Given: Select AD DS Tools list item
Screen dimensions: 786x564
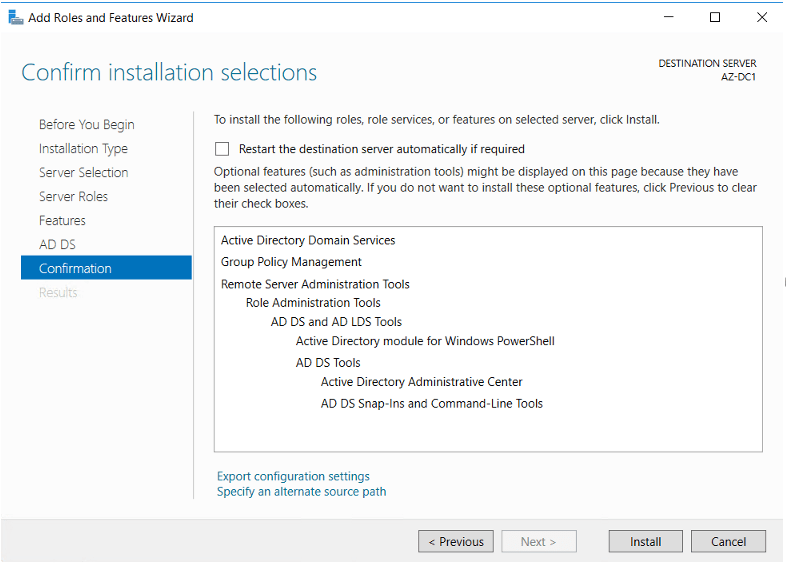Looking at the screenshot, I should pos(328,363).
